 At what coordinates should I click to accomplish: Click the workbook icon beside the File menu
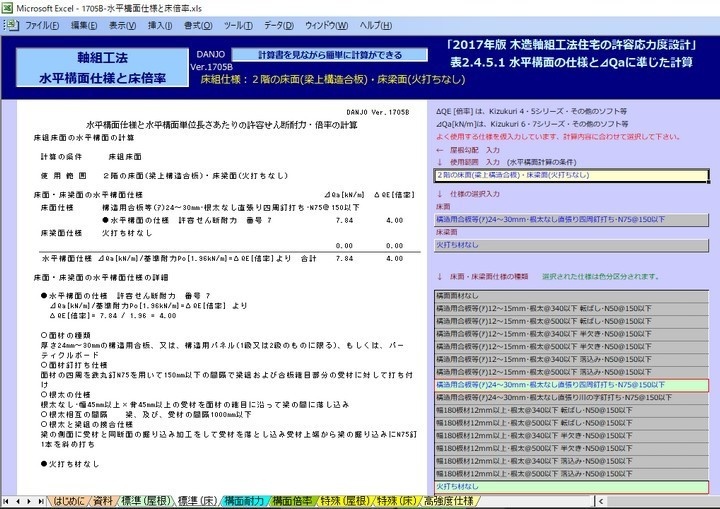point(11,25)
